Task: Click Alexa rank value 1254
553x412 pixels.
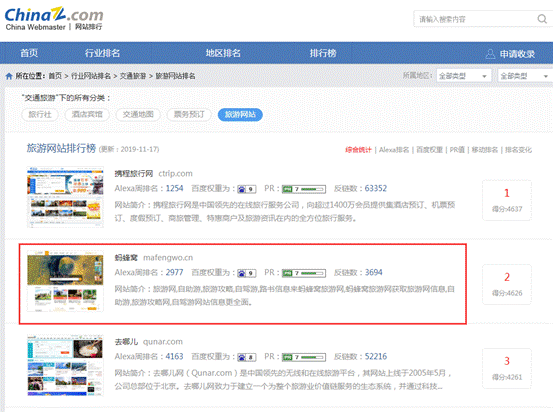Action: [175, 188]
